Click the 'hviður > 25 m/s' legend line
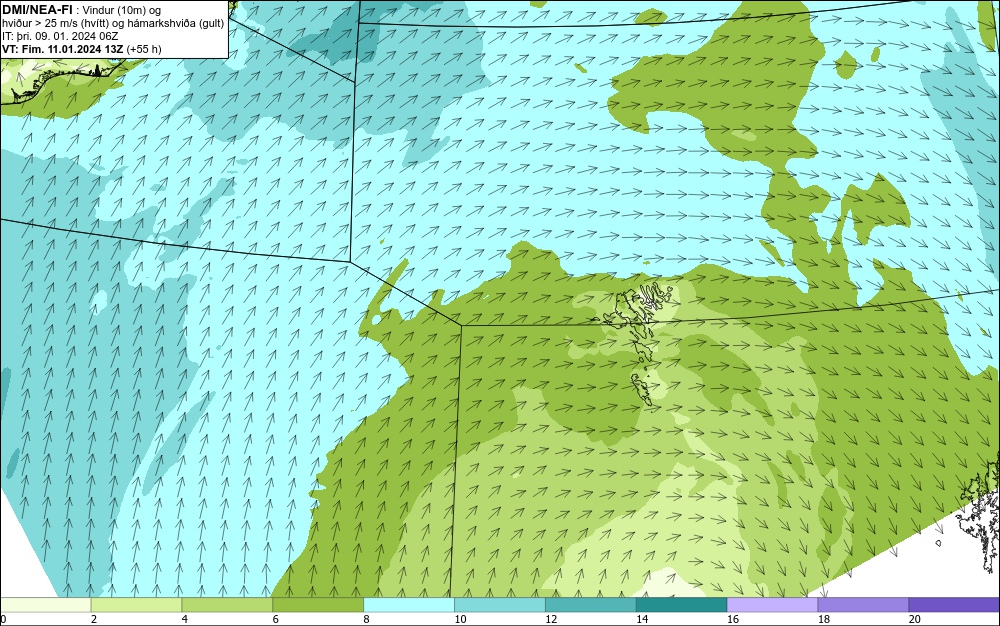Viewport: 1000px width, 626px height. click(x=113, y=24)
